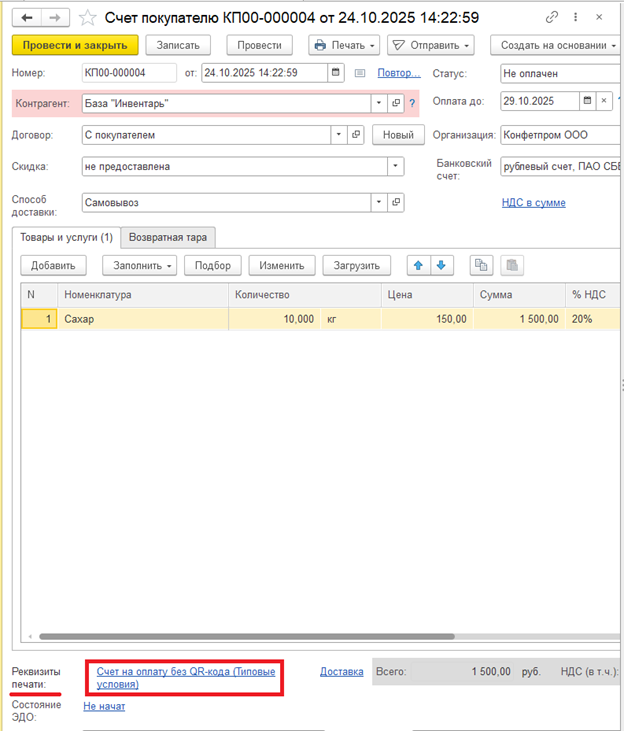Open the Создать на основании menu
Image resolution: width=624 pixels, height=731 pixels.
(x=557, y=45)
